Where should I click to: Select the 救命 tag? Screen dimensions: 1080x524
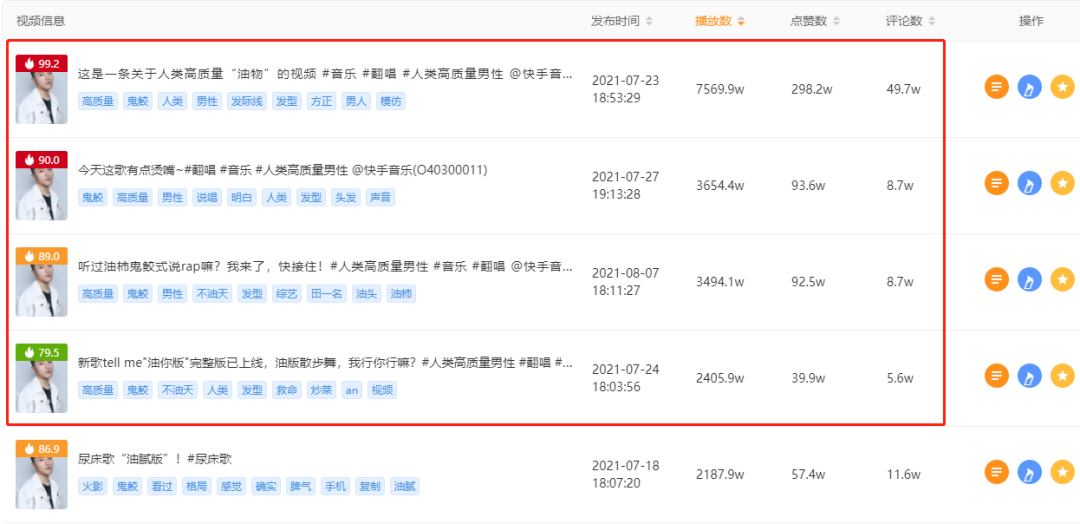pyautogui.click(x=287, y=390)
